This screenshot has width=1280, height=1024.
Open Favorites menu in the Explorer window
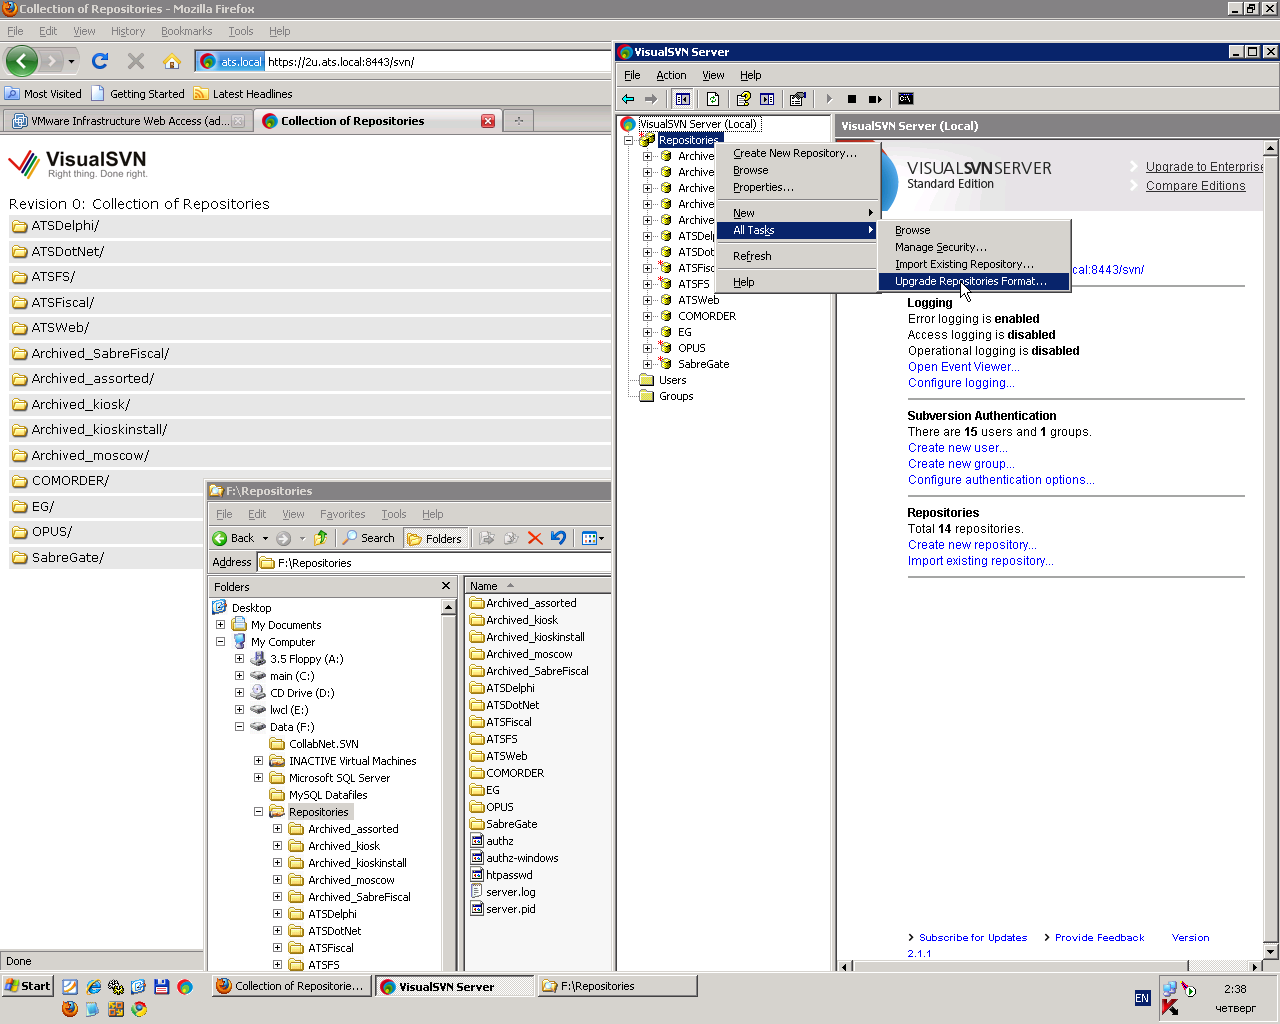[343, 514]
